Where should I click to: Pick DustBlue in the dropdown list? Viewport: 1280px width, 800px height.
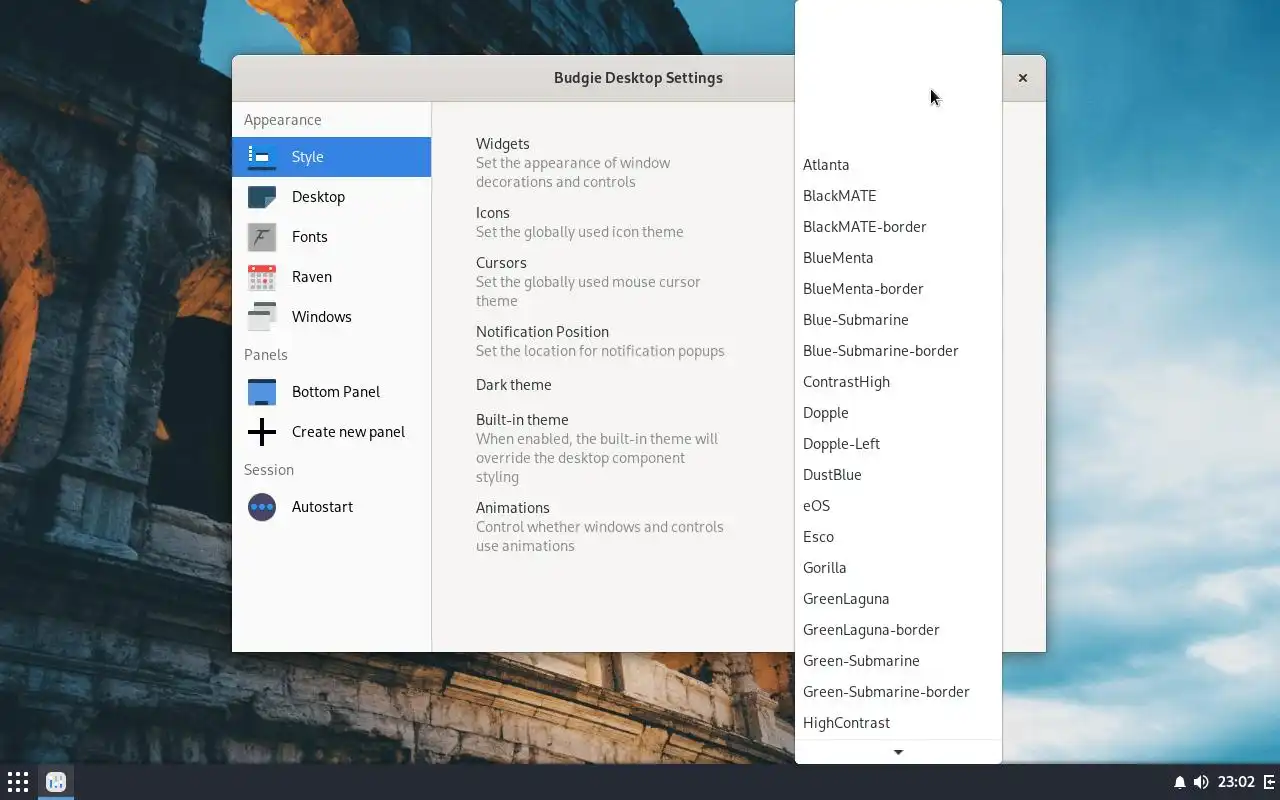tap(898, 475)
